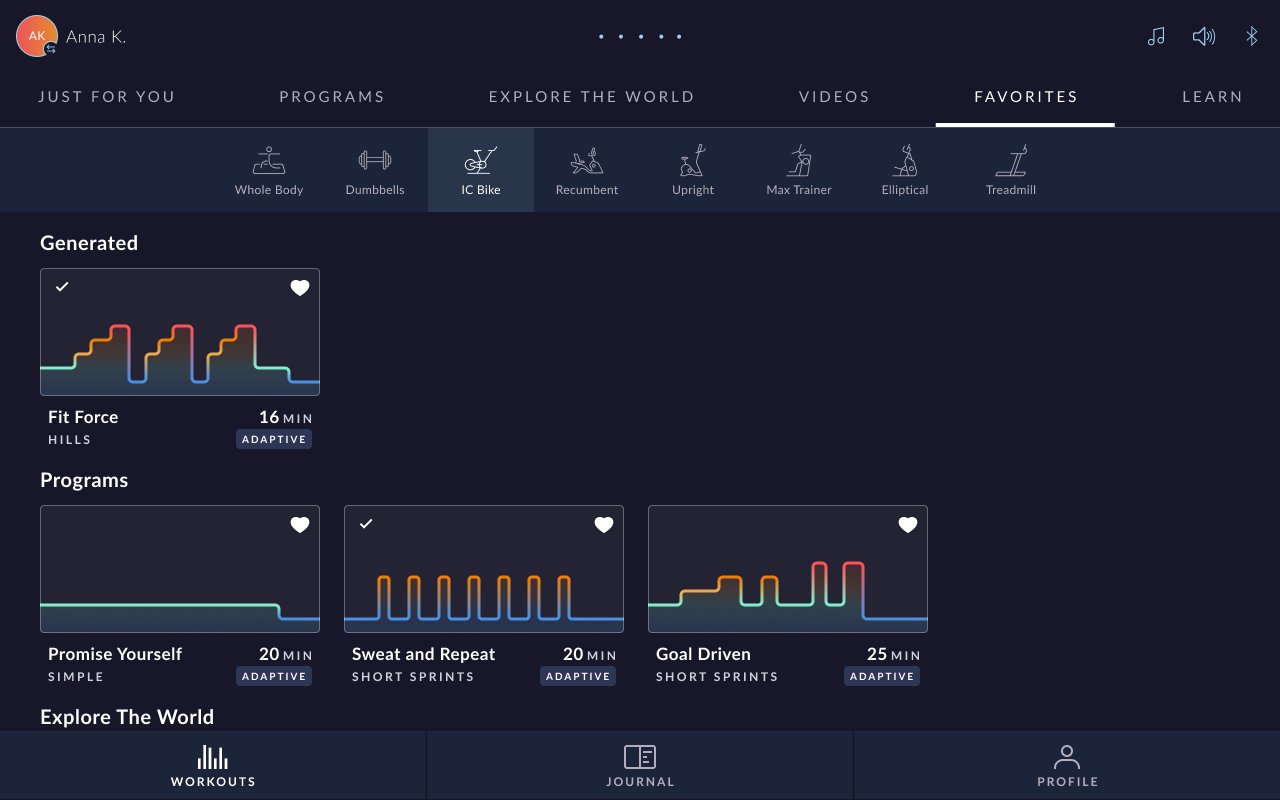The width and height of the screenshot is (1280, 800).
Task: Click the page indicator dots
Action: [x=640, y=37]
